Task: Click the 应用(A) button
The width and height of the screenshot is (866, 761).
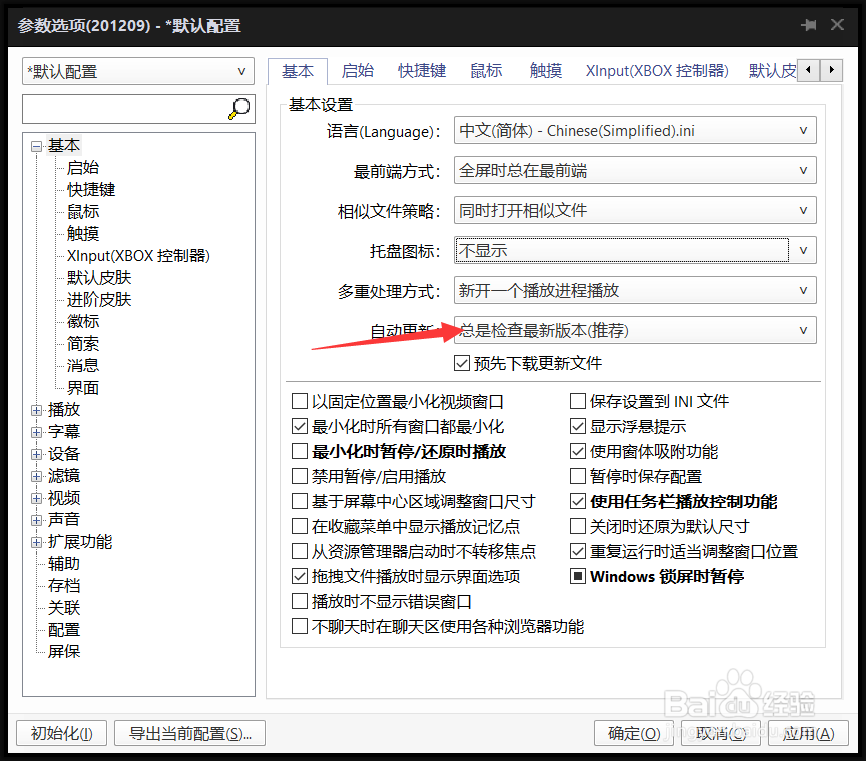Action: tap(810, 733)
